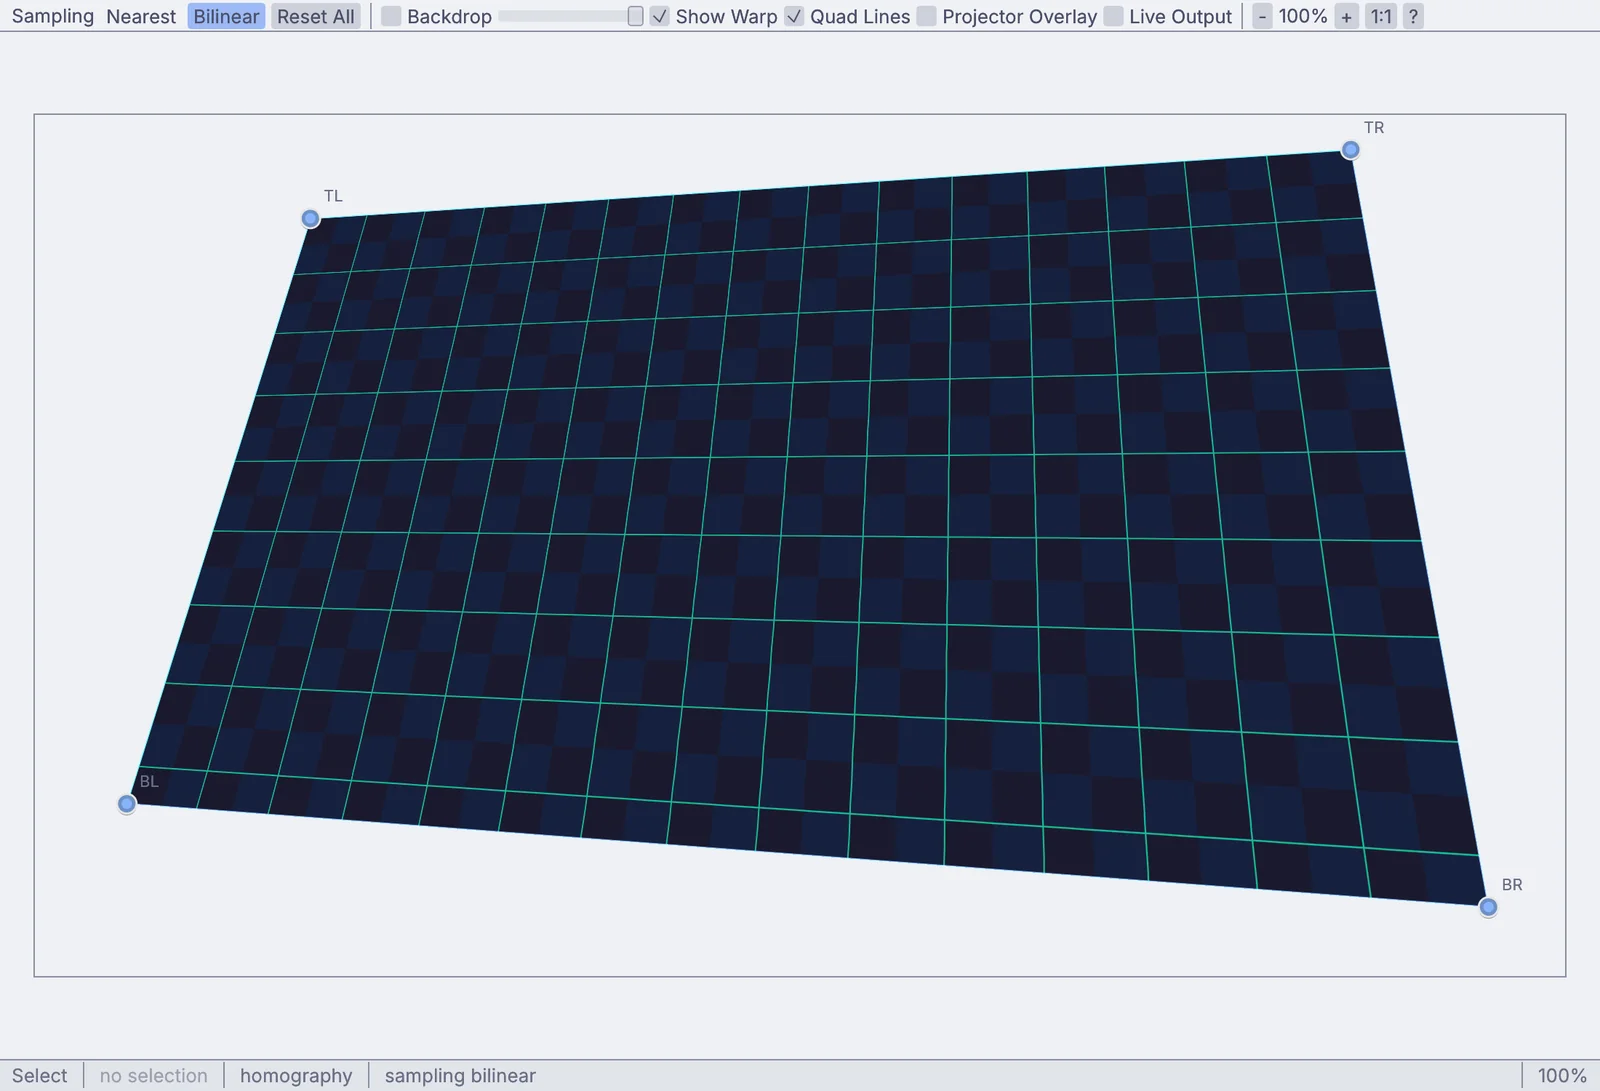
Task: Reset zoom with the 1:1 button
Action: (1381, 16)
